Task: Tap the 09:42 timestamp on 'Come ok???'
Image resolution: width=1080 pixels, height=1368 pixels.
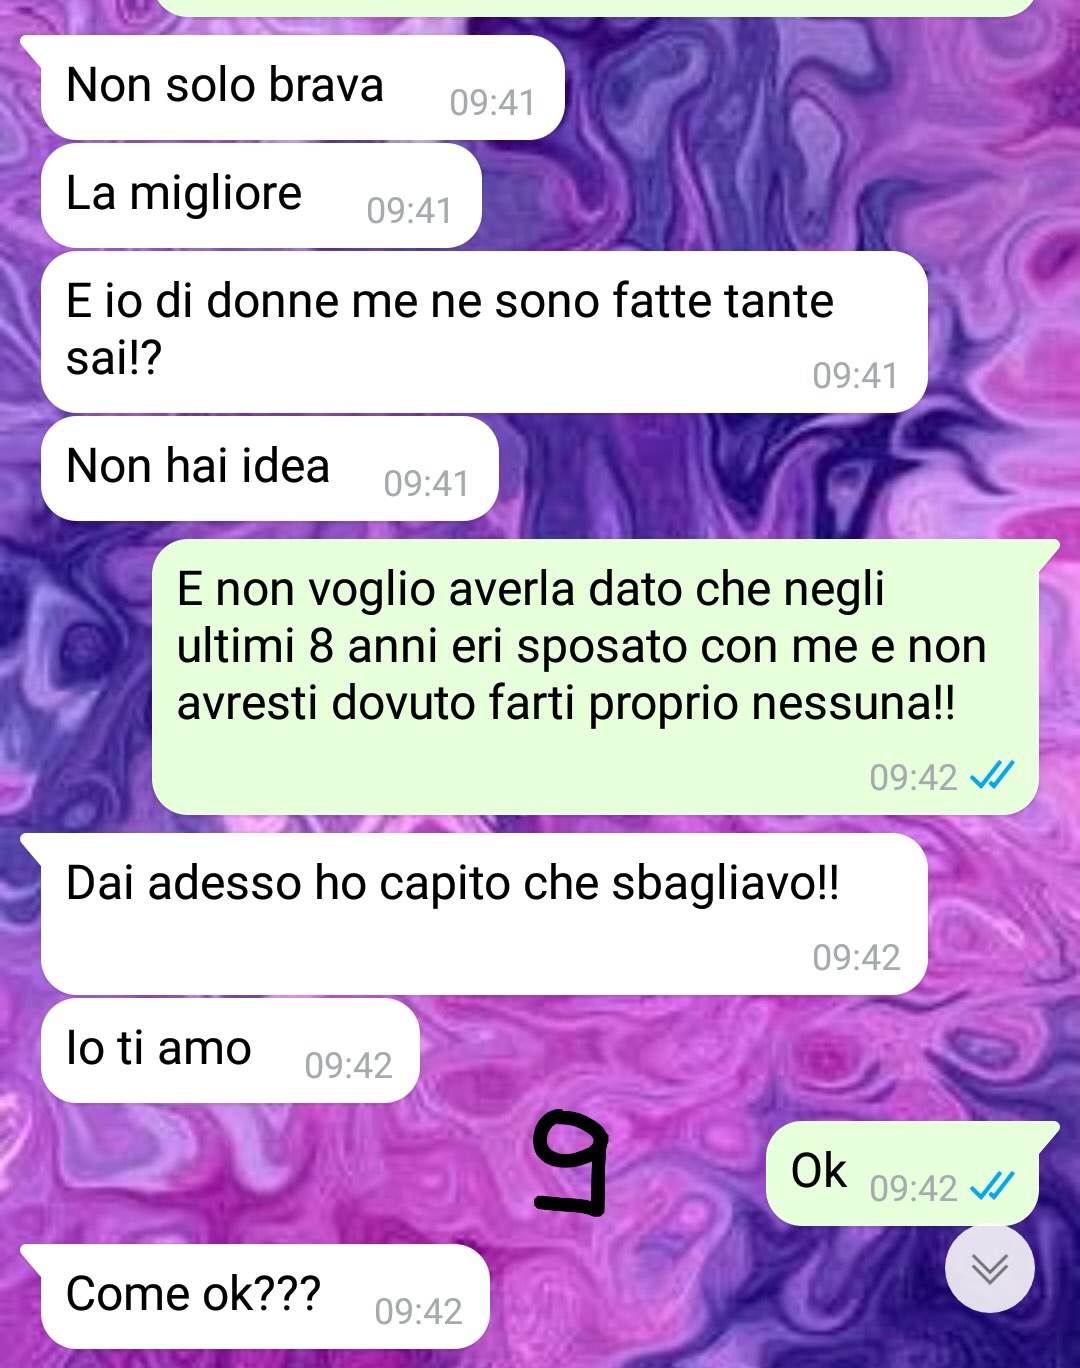Action: click(418, 1311)
